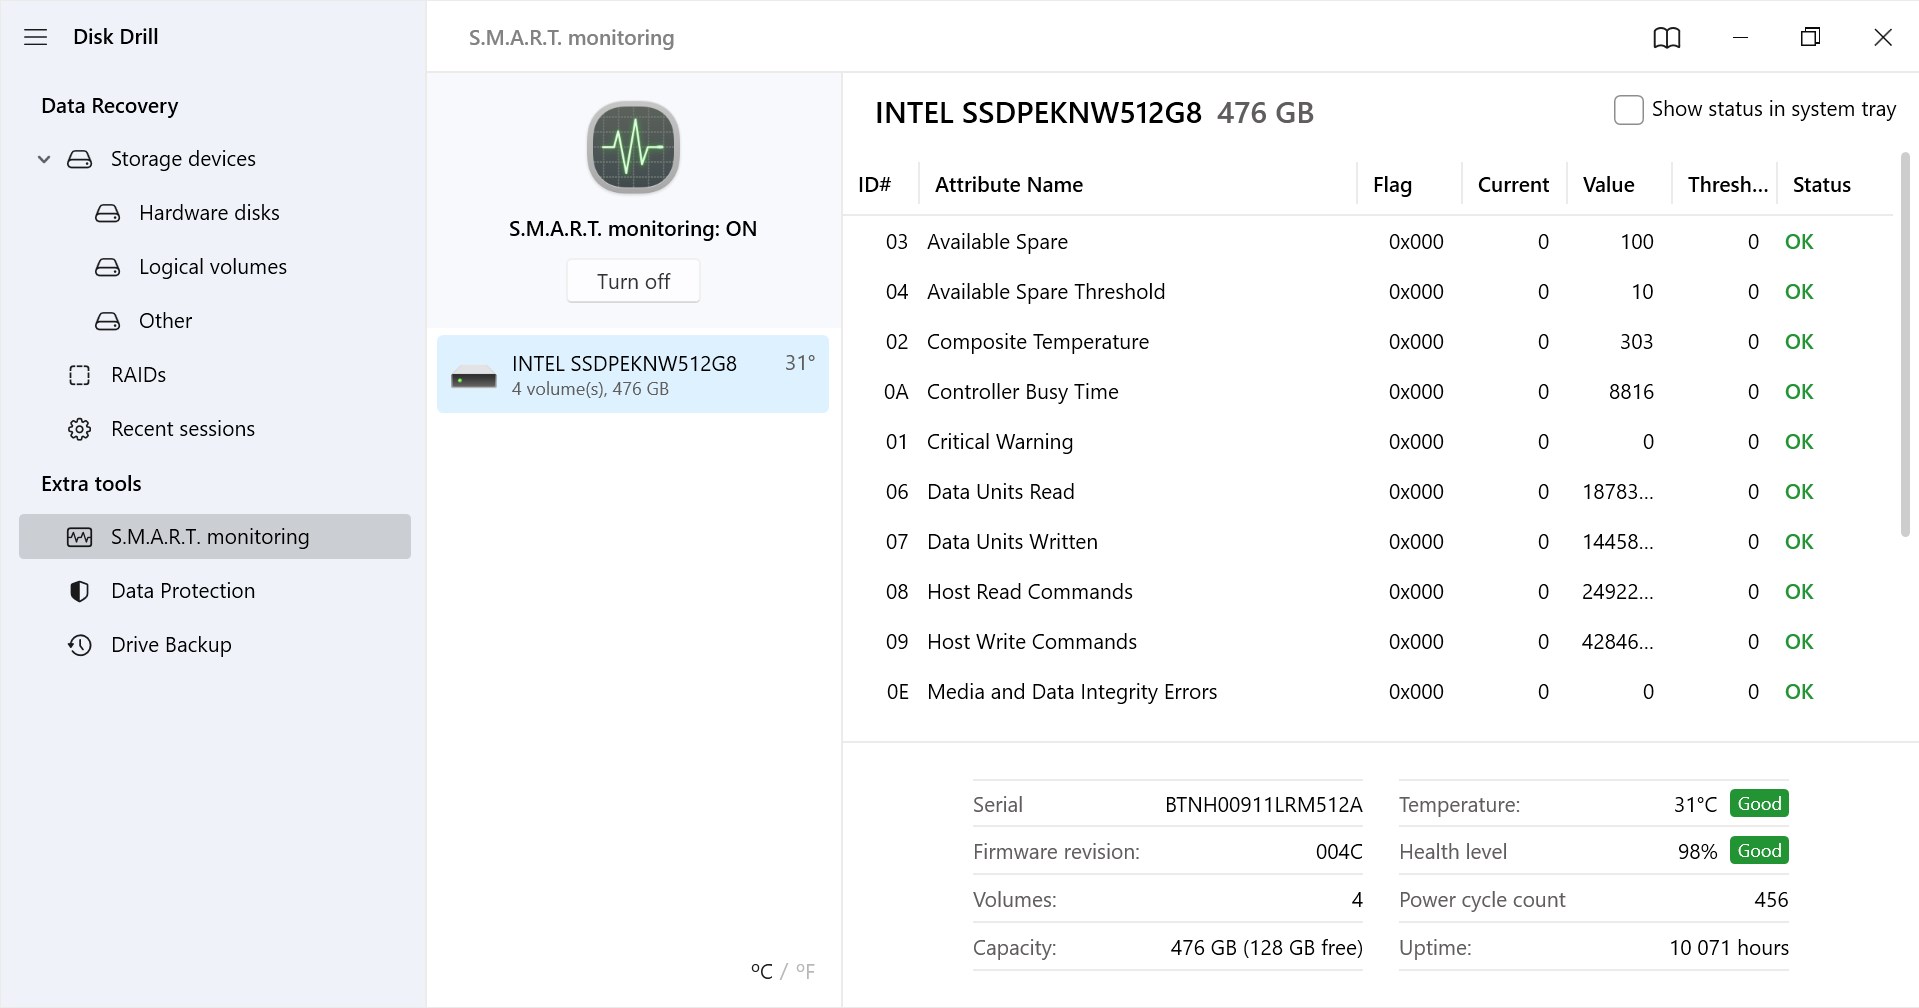Click Controller Busy Time value 8816
Viewport: 1919px width, 1008px height.
click(1631, 392)
